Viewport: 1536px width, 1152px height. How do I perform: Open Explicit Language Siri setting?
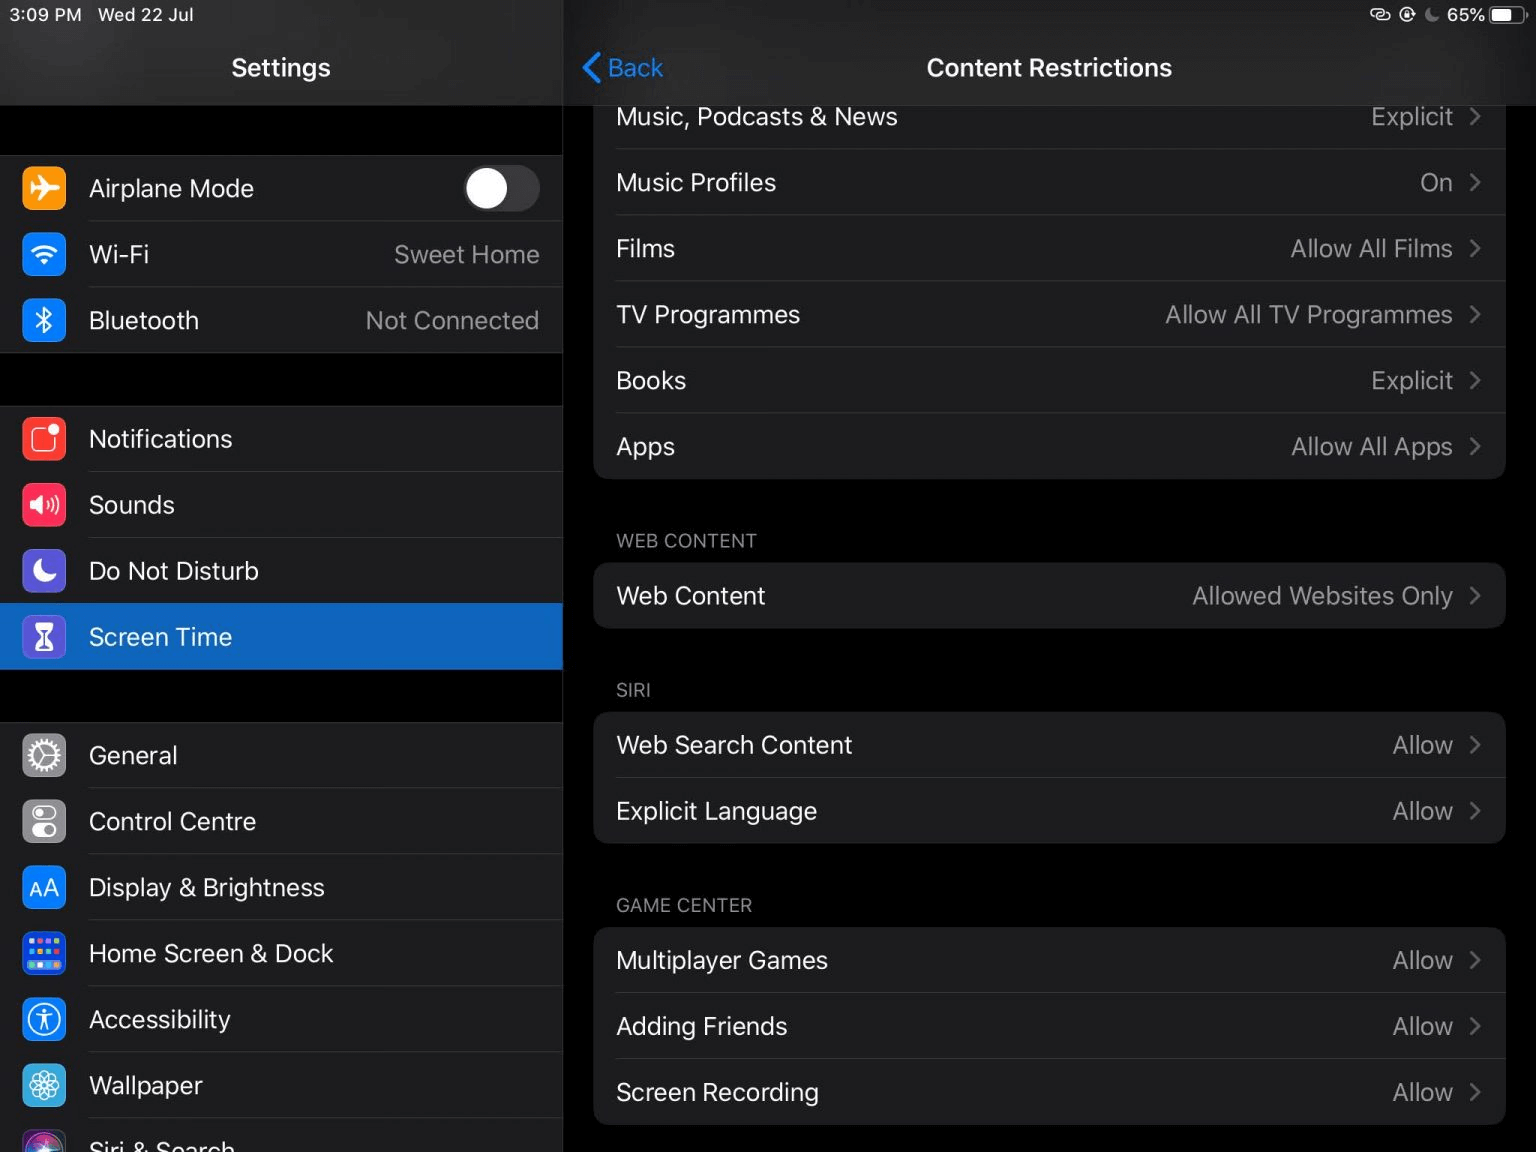(x=1048, y=811)
